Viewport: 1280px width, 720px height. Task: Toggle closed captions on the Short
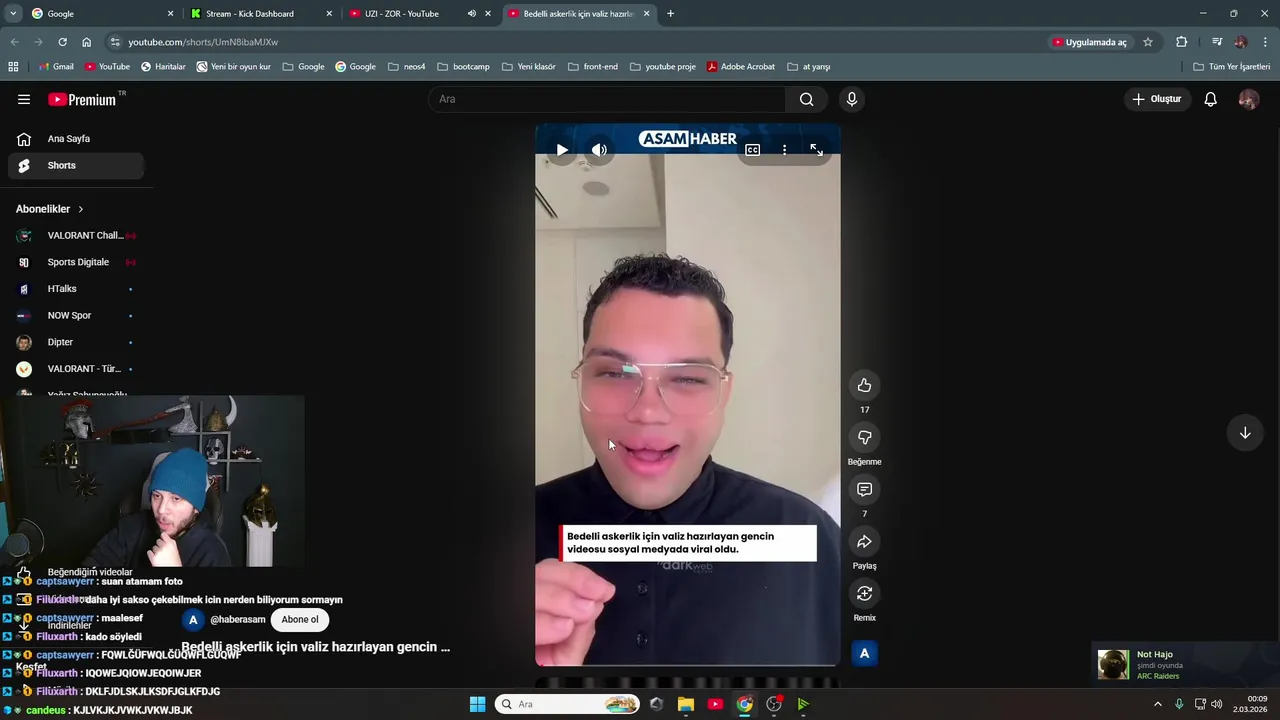[752, 150]
